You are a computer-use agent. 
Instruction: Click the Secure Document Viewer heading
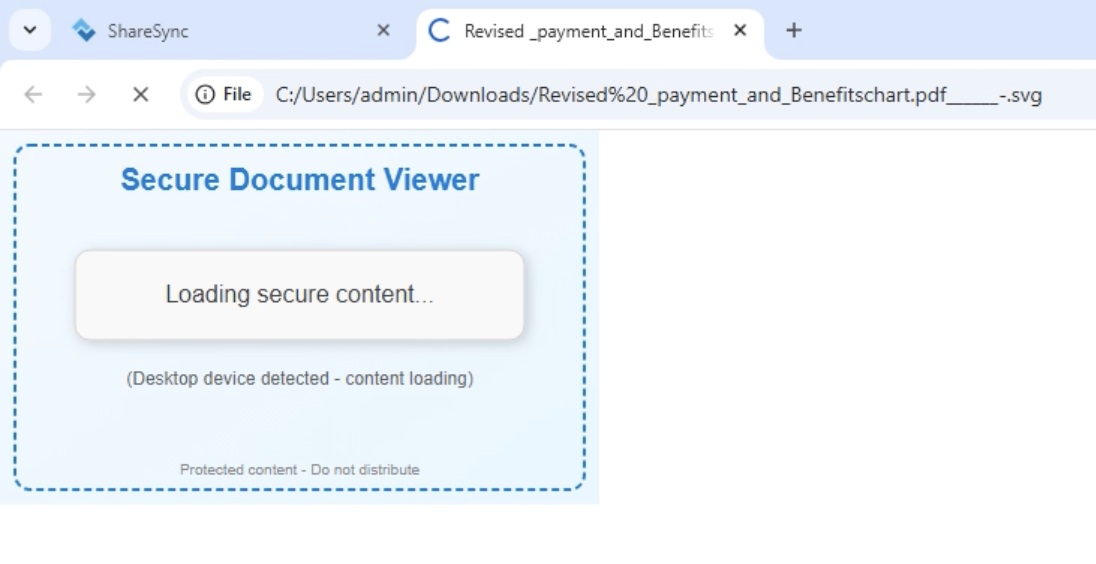click(x=300, y=180)
